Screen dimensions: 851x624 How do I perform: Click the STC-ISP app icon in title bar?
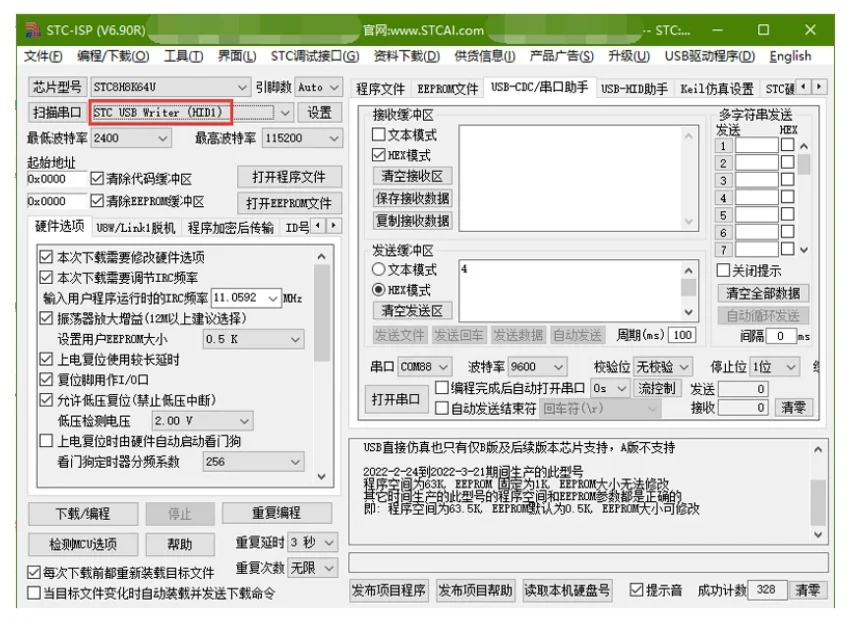[33, 30]
